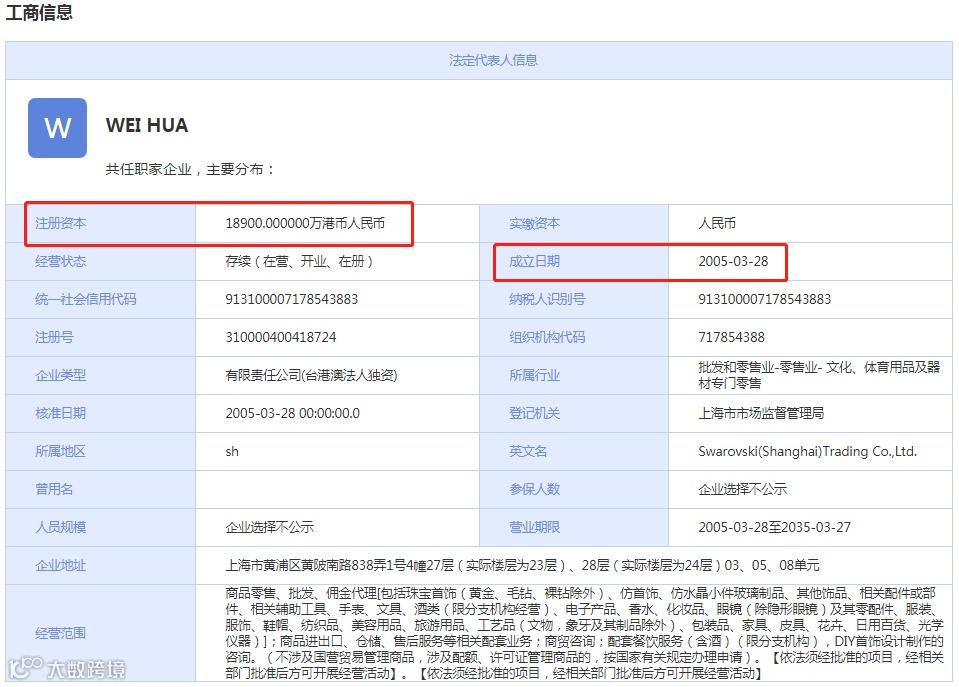Select registered capital value 18900.000000万港币人民币
The width and height of the screenshot is (959, 687).
point(305,223)
